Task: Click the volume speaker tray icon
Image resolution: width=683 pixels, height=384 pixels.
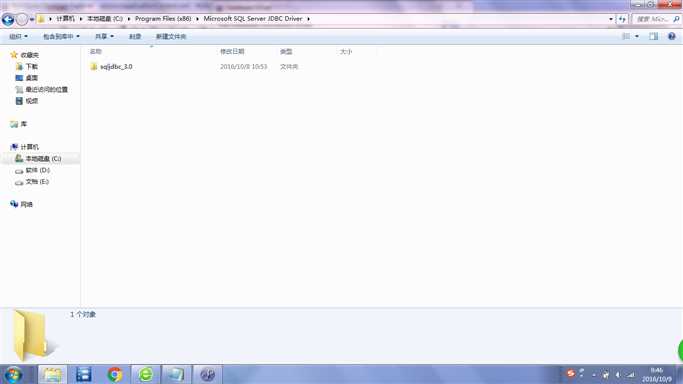Action: click(x=618, y=374)
